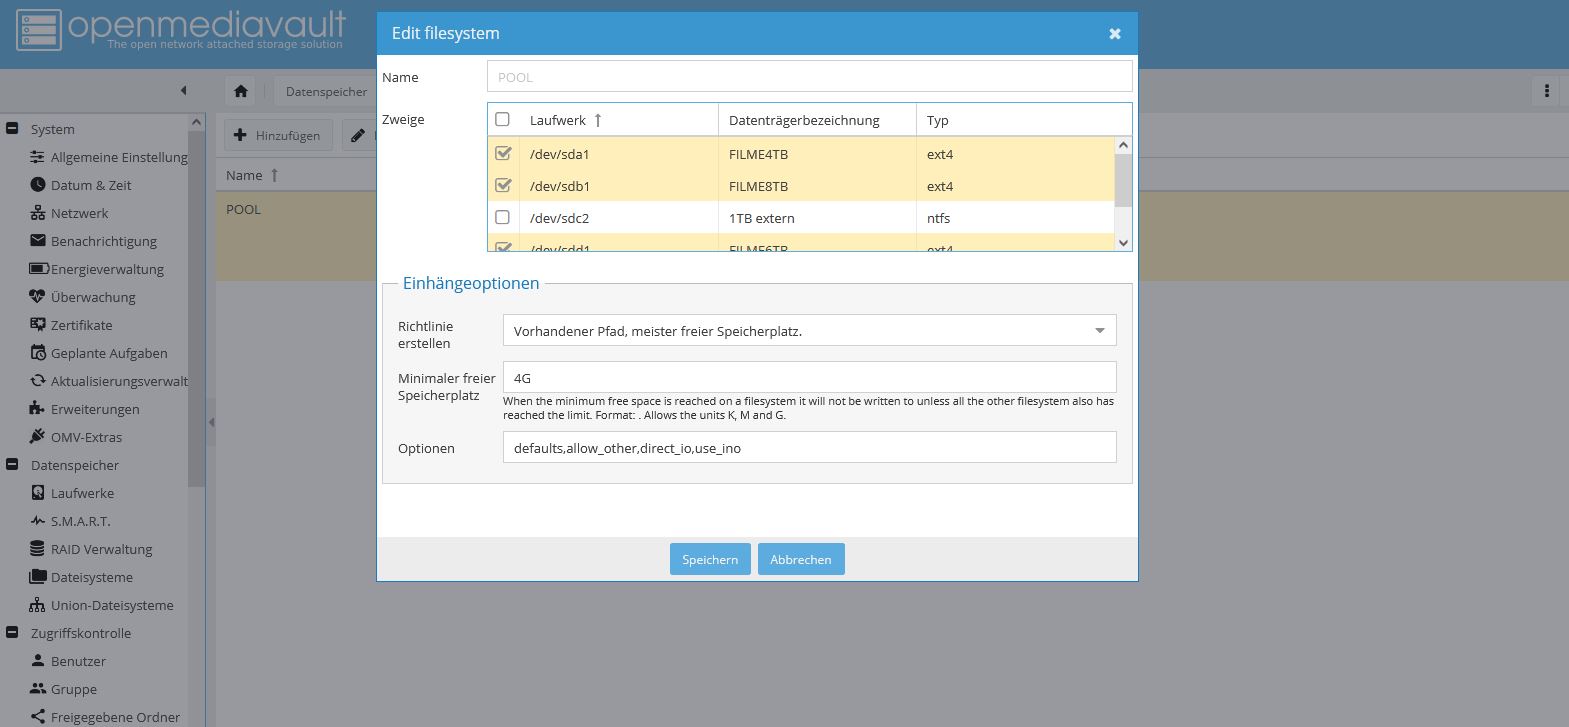Open Union-Dateisysteme in the sidebar

[x=112, y=605]
